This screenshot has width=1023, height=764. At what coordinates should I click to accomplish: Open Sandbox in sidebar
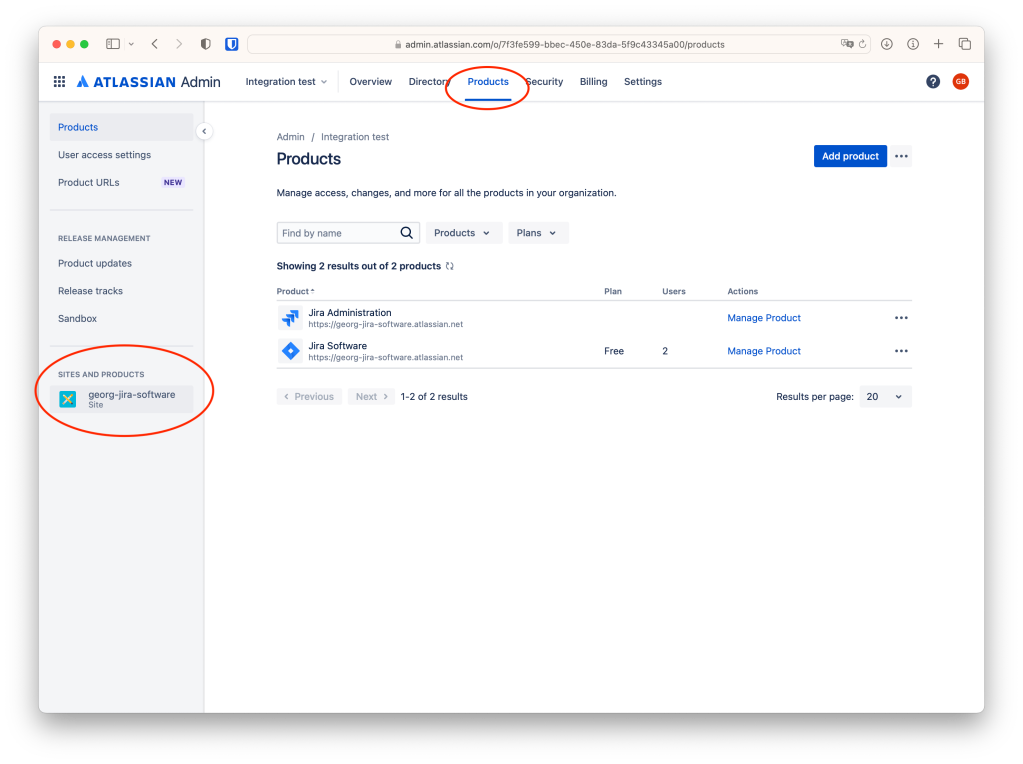(x=121, y=318)
